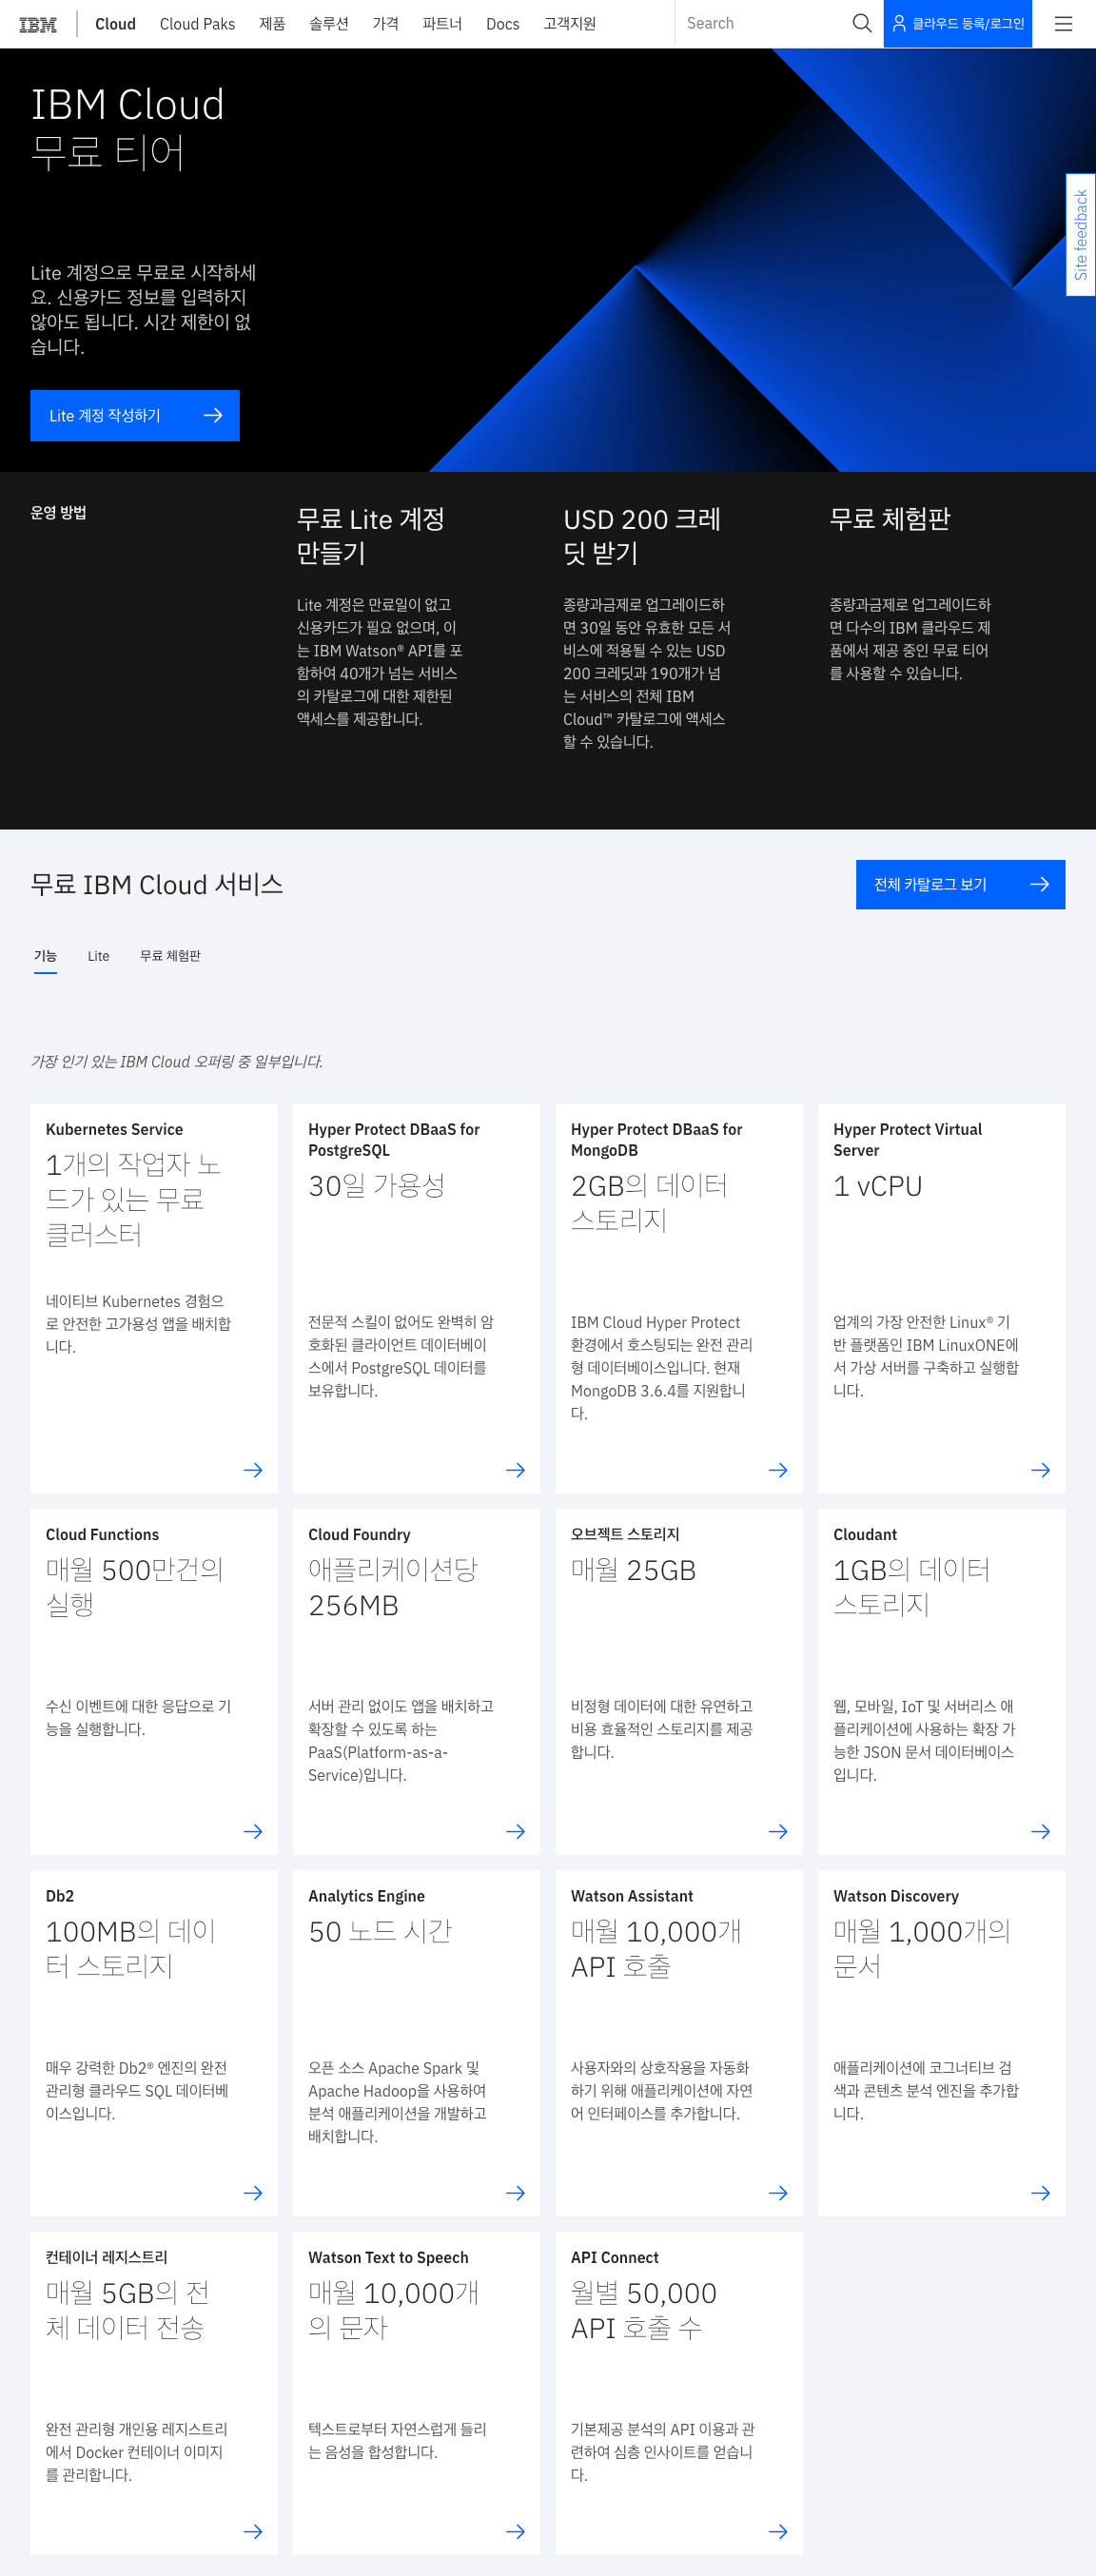
Task: Select the 기능 tab
Action: pos(45,956)
